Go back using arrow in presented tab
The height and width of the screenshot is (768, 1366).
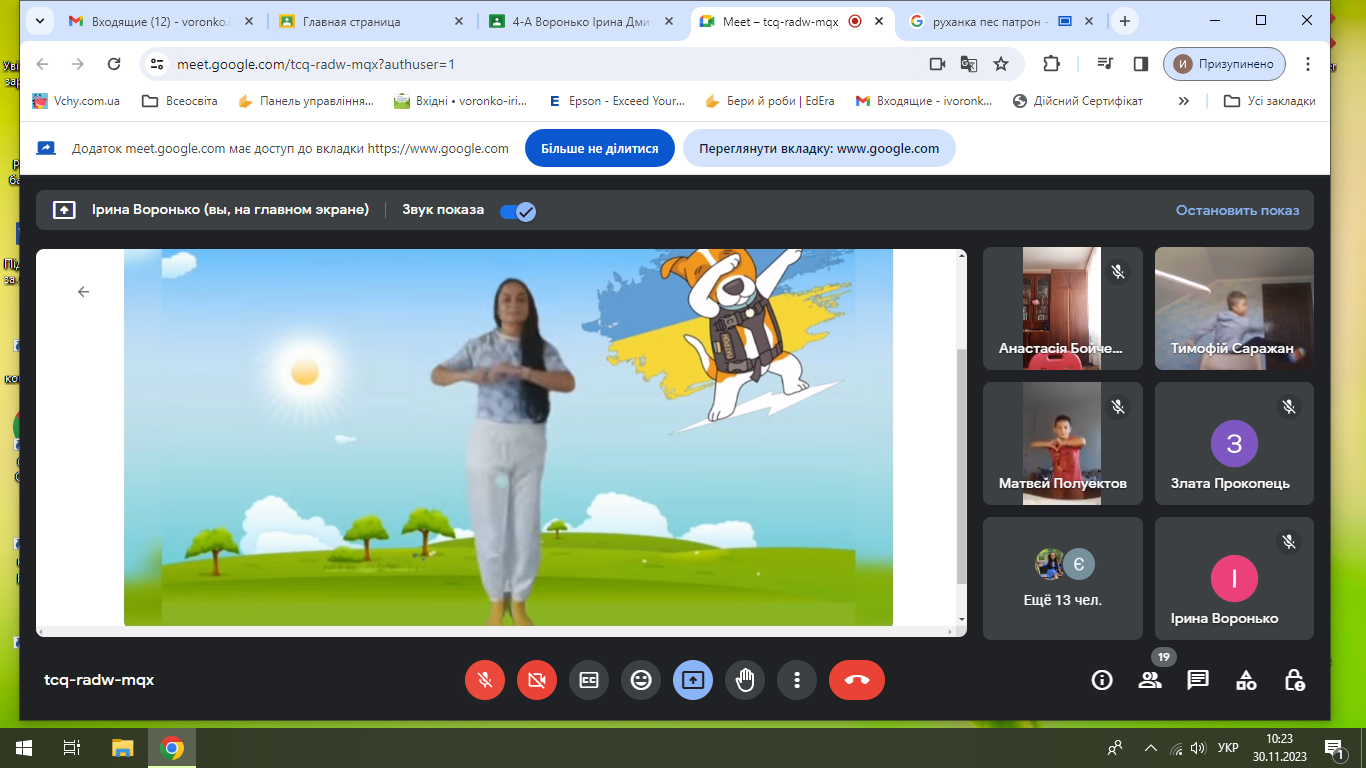point(83,292)
